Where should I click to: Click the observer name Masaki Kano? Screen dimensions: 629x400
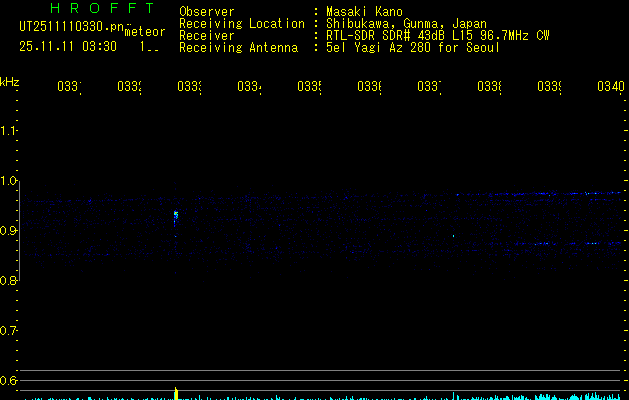[364, 12]
